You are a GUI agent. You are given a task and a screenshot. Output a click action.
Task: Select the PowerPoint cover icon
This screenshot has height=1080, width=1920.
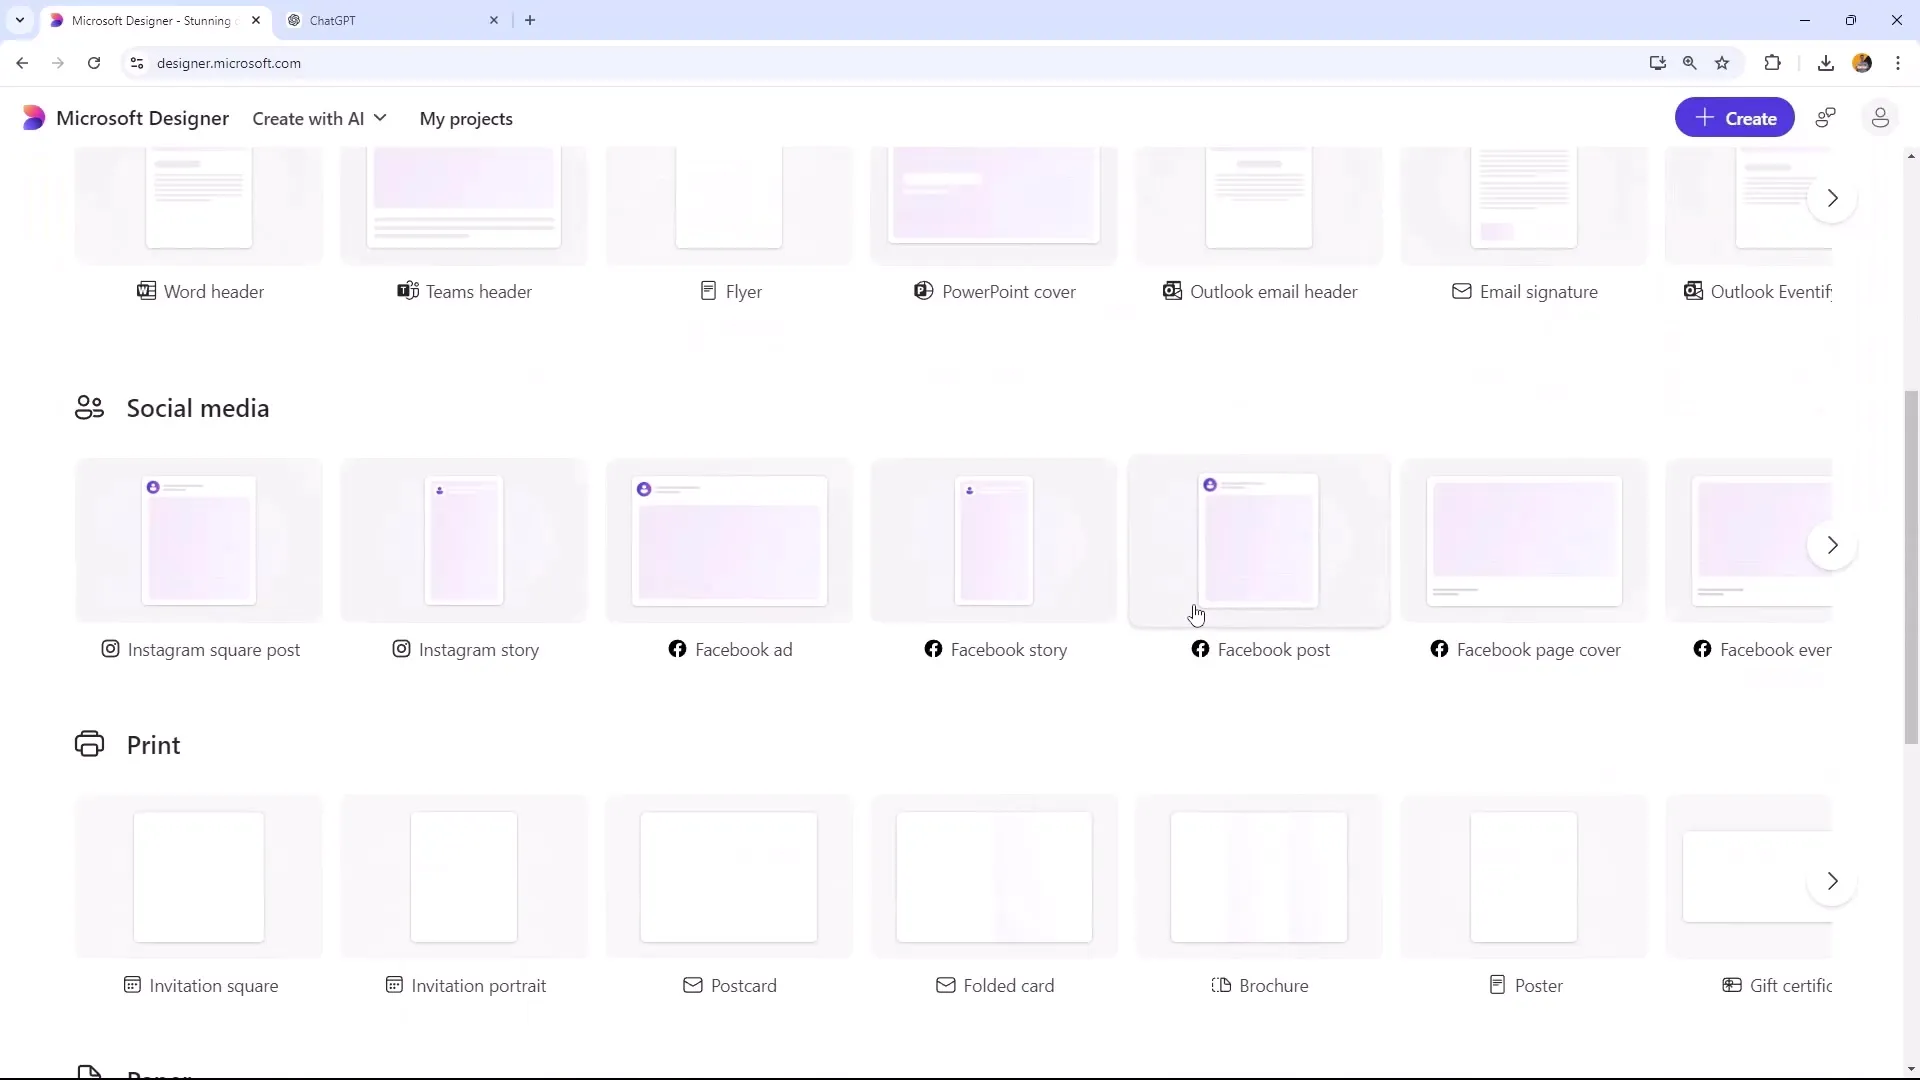coord(923,291)
